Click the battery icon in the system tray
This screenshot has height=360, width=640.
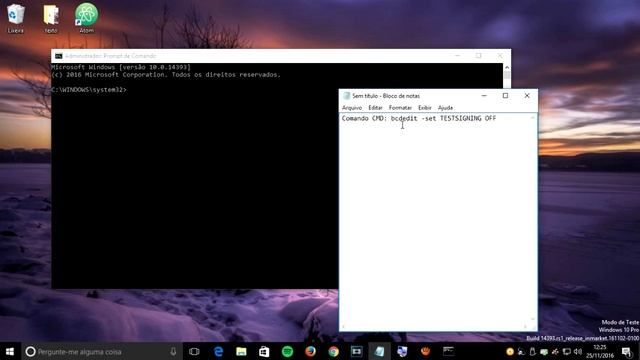(x=533, y=351)
